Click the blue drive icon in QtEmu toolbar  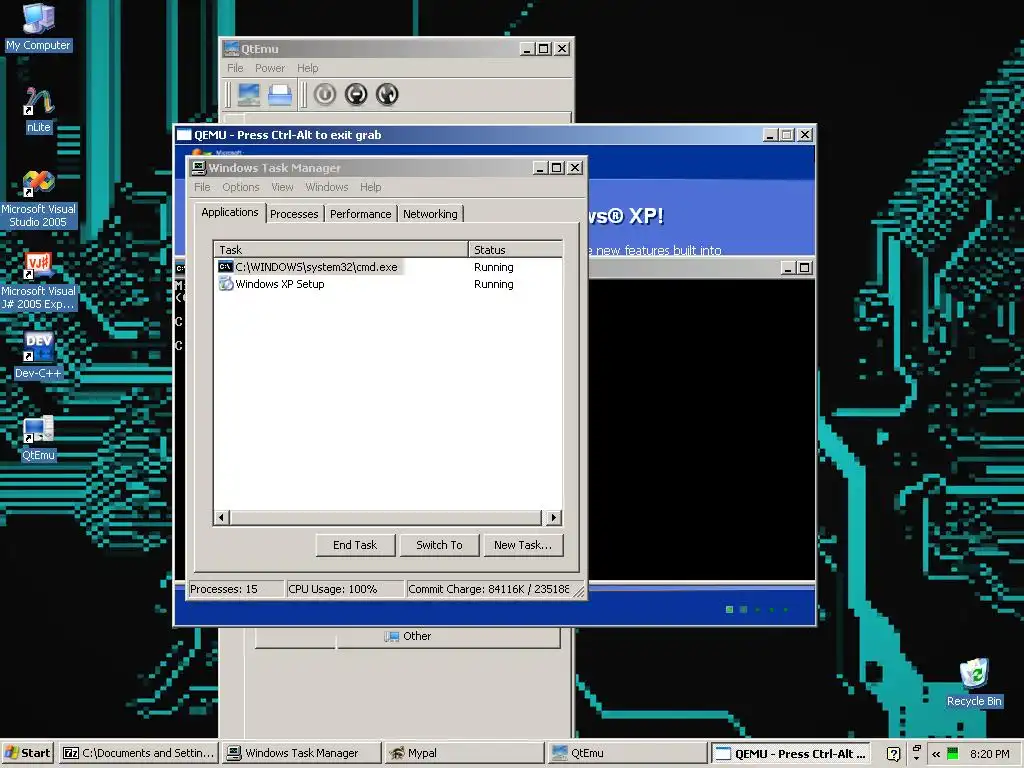[x=280, y=95]
